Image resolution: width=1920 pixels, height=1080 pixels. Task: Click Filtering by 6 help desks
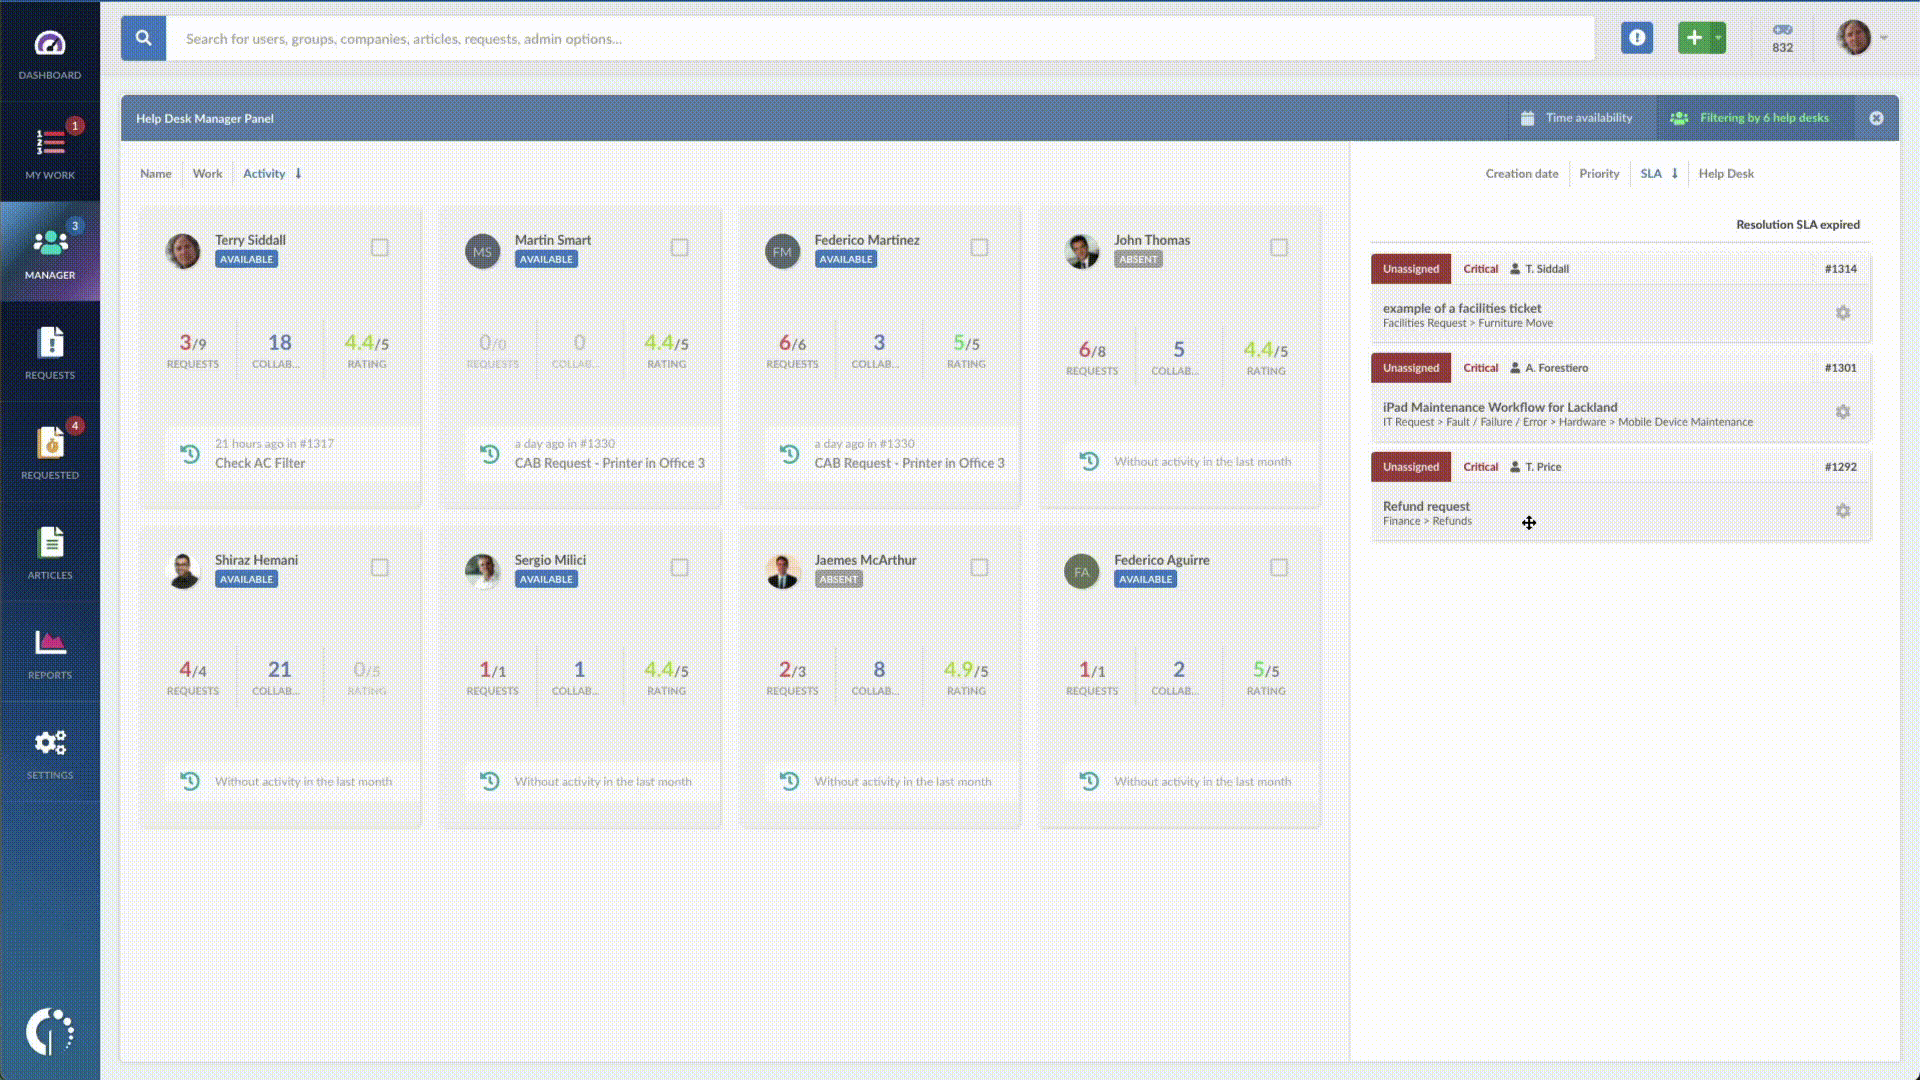tap(1764, 118)
